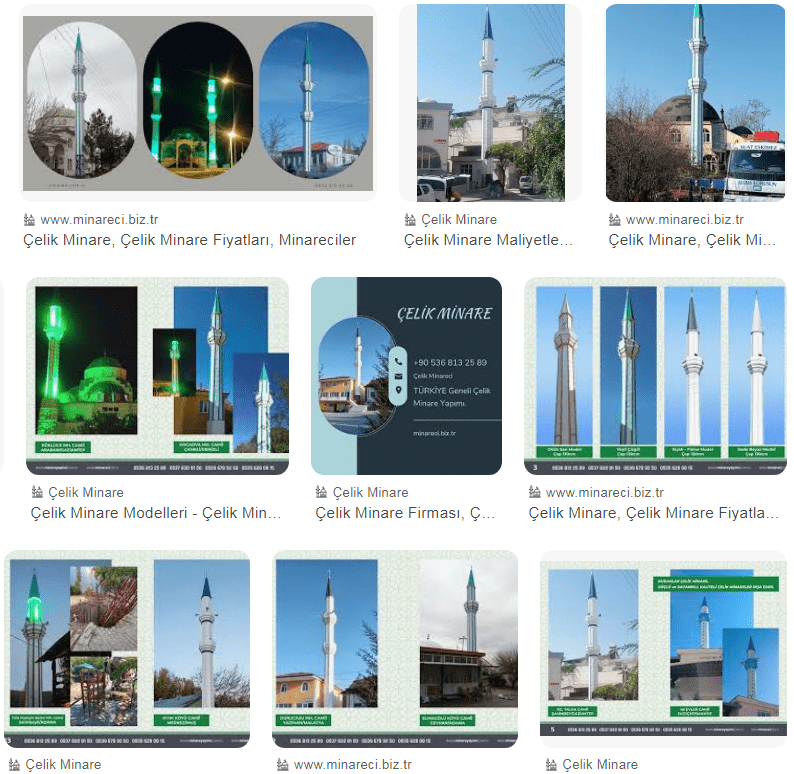Image resolution: width=794 pixels, height=774 pixels.
Task: Click the bottom-left result's source favicon
Action: [12, 765]
